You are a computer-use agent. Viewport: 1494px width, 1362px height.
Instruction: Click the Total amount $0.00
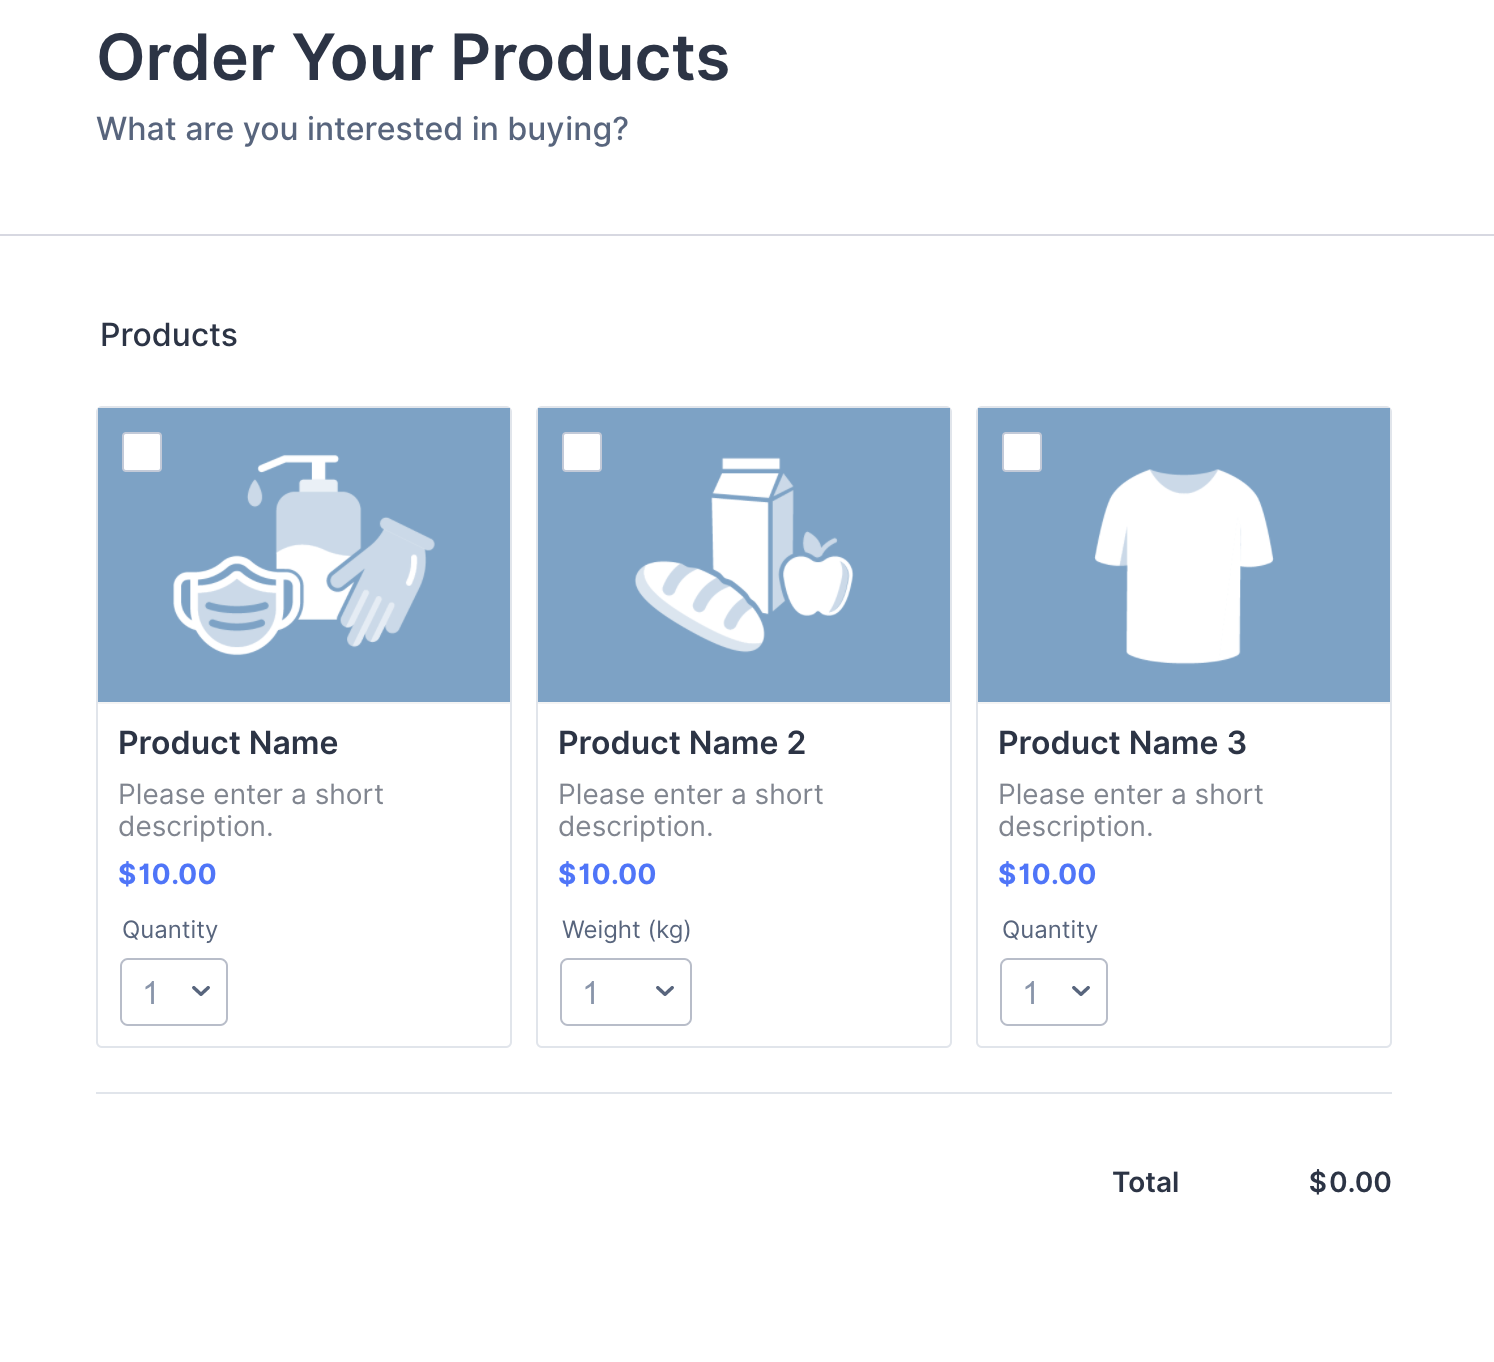coord(1350,1182)
